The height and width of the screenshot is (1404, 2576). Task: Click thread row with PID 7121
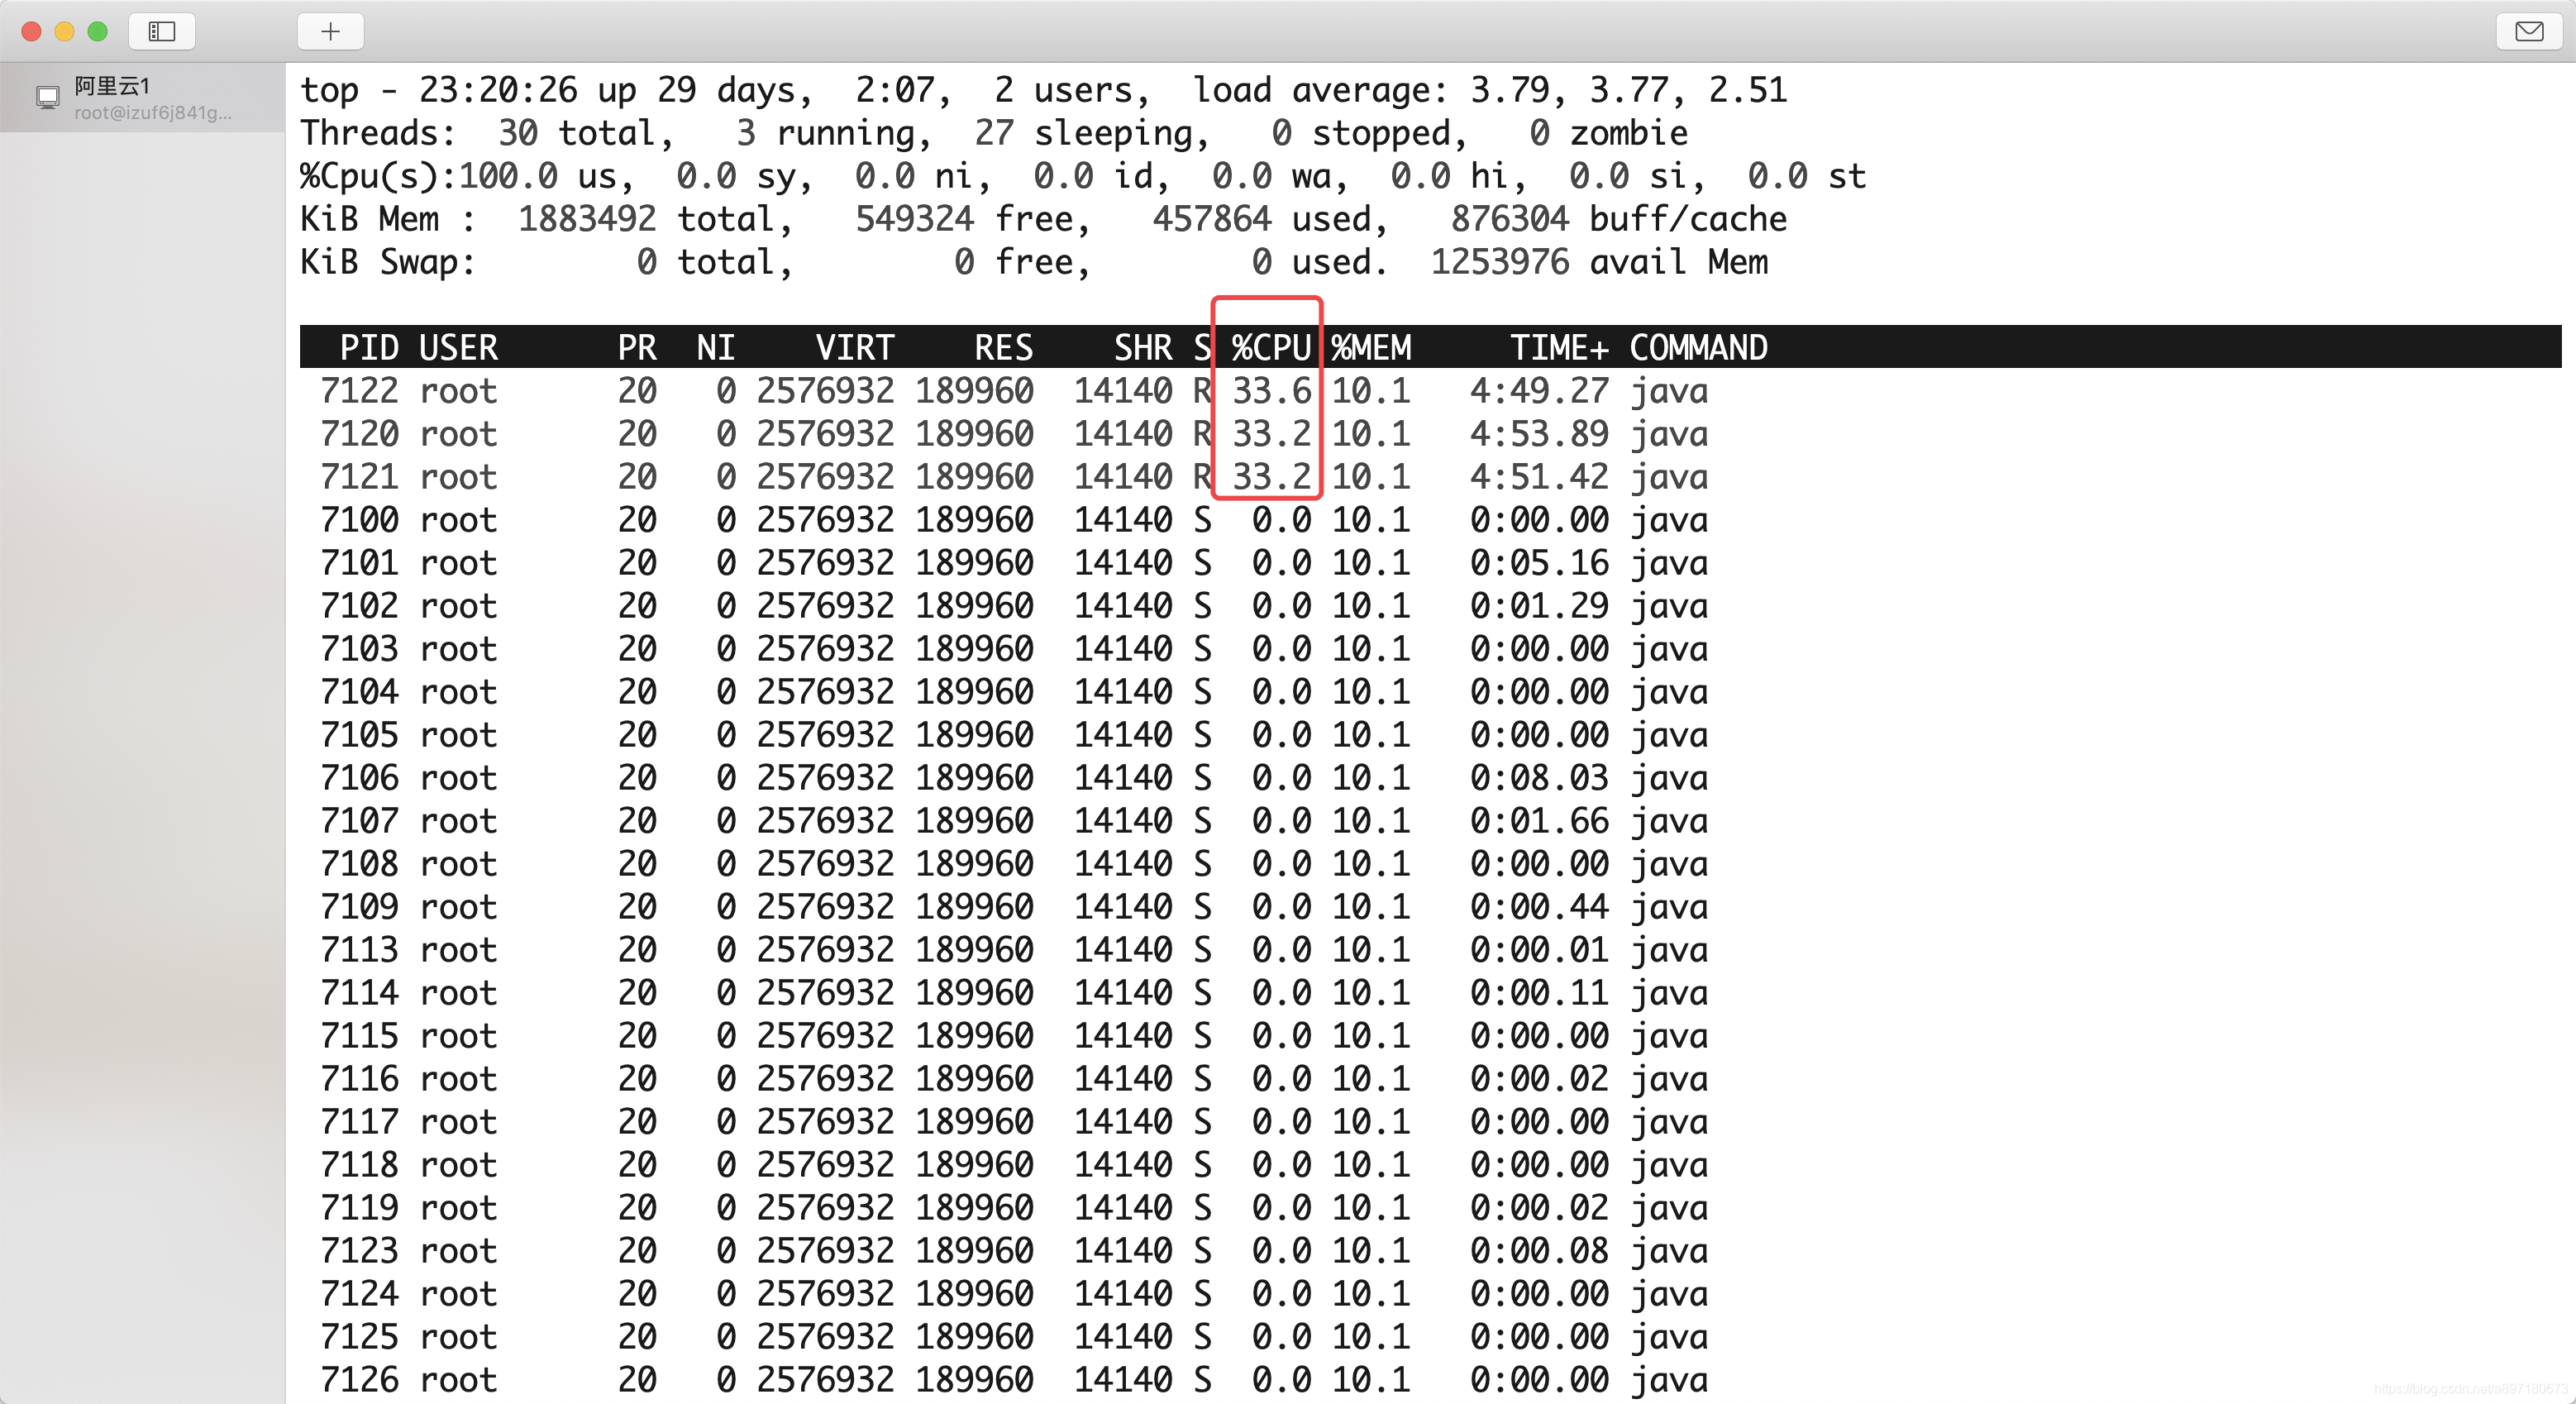coord(359,477)
